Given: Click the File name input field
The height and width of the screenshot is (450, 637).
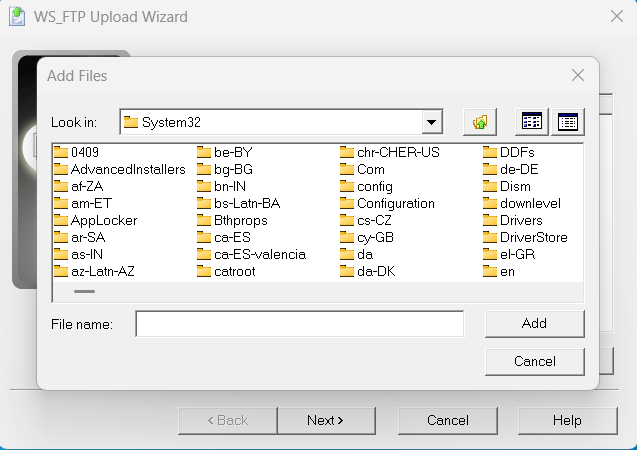Looking at the screenshot, I should point(299,324).
